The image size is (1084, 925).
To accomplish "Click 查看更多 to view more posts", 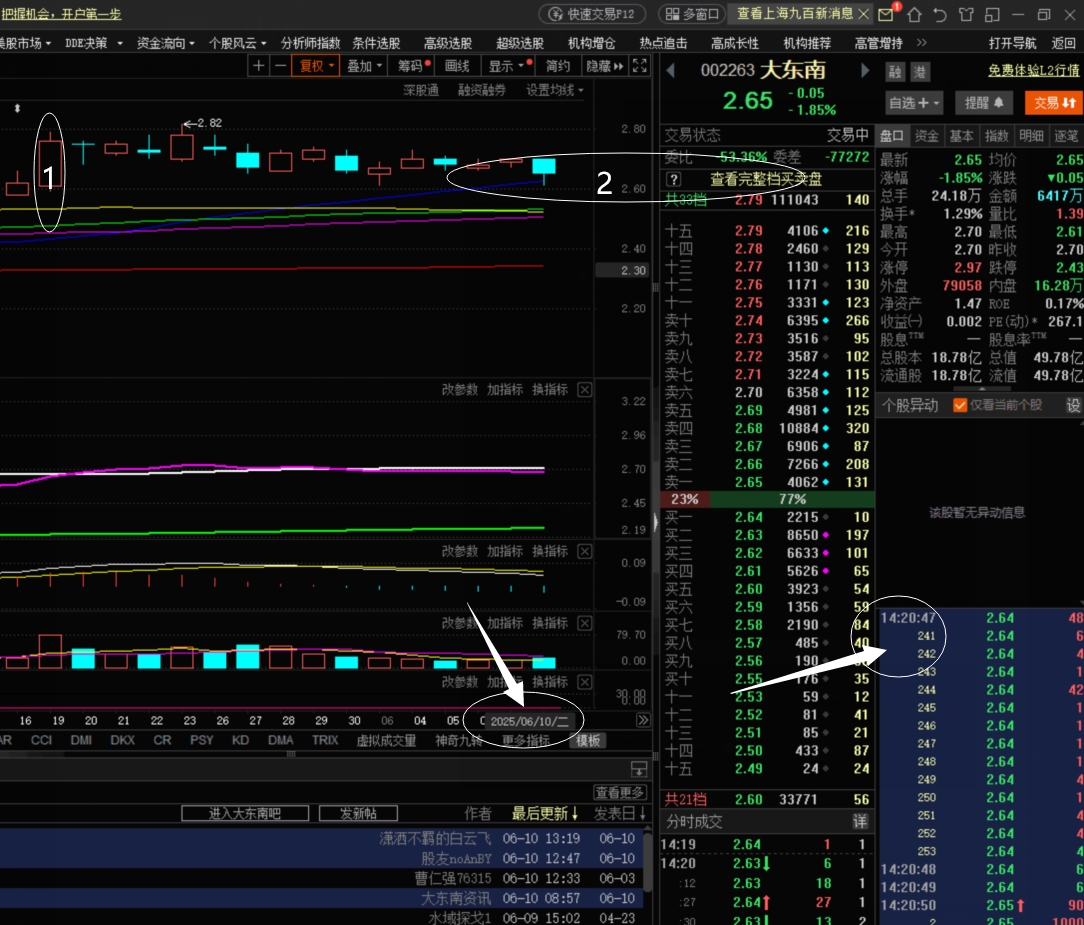I will 619,792.
